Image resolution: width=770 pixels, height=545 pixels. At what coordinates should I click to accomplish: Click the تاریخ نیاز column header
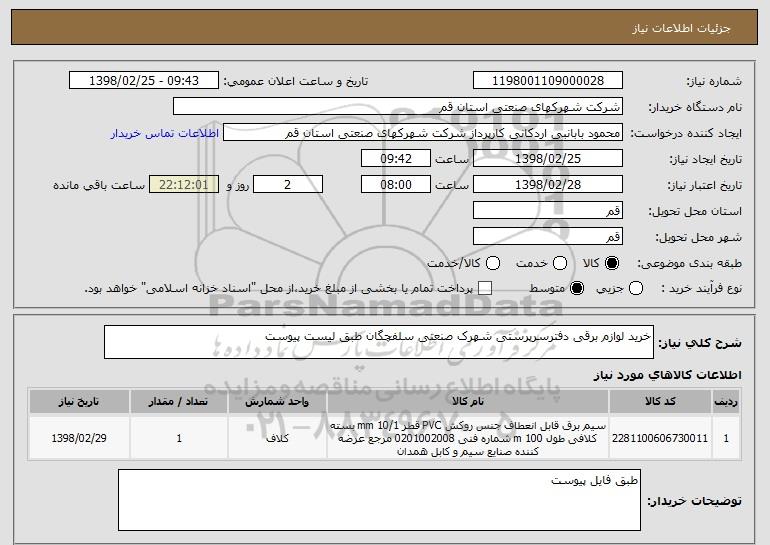79,402
